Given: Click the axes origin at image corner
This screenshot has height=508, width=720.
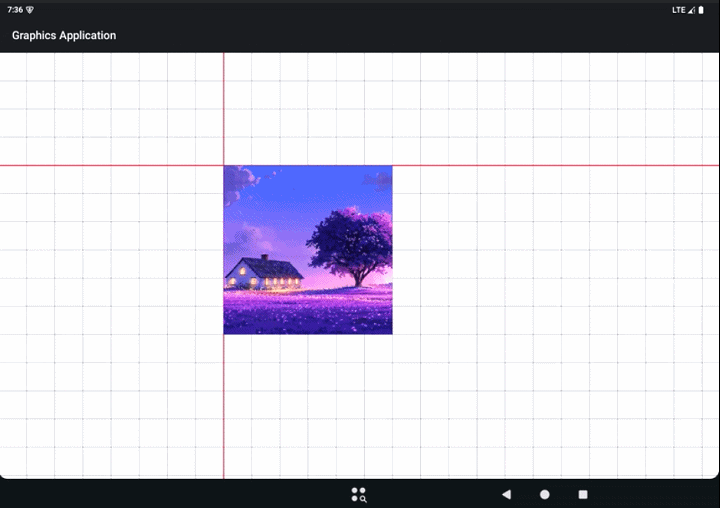Looking at the screenshot, I should click(x=224, y=165).
